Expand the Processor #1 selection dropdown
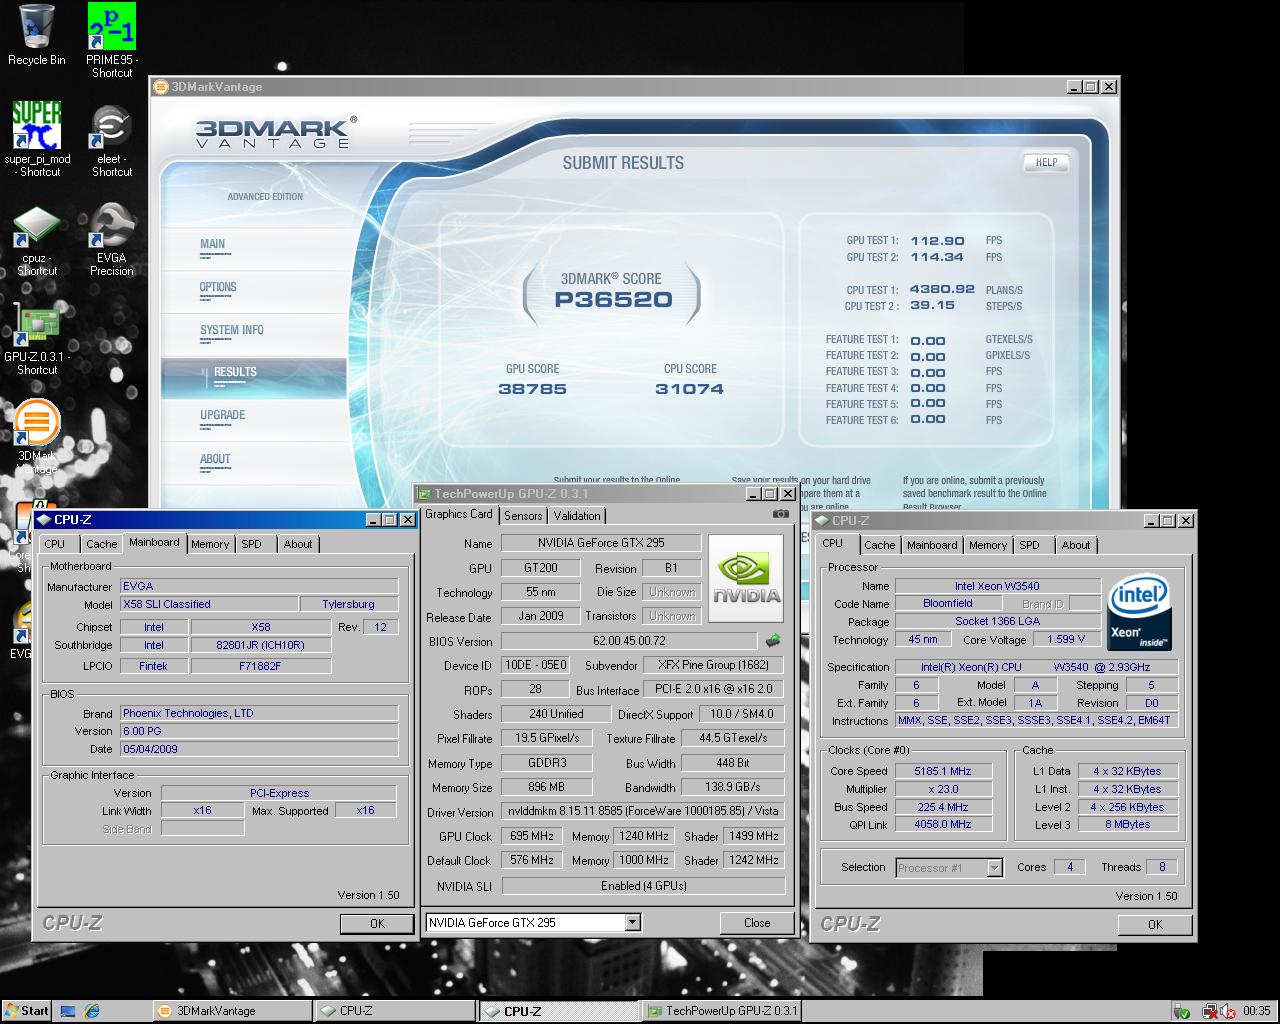The width and height of the screenshot is (1280, 1024). (994, 868)
